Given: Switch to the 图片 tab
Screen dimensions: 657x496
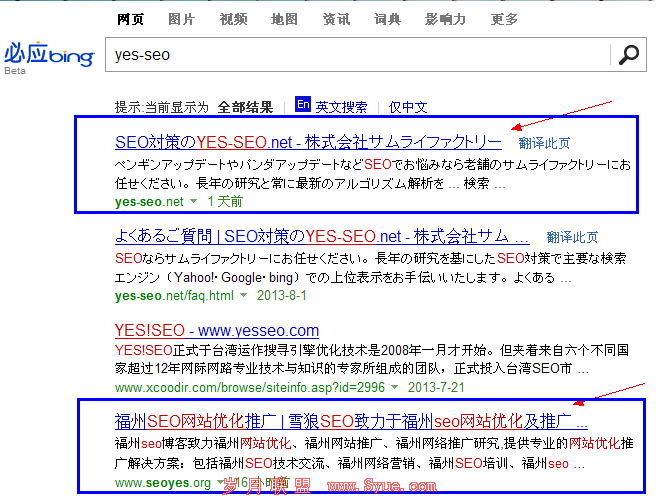Looking at the screenshot, I should pos(182,19).
